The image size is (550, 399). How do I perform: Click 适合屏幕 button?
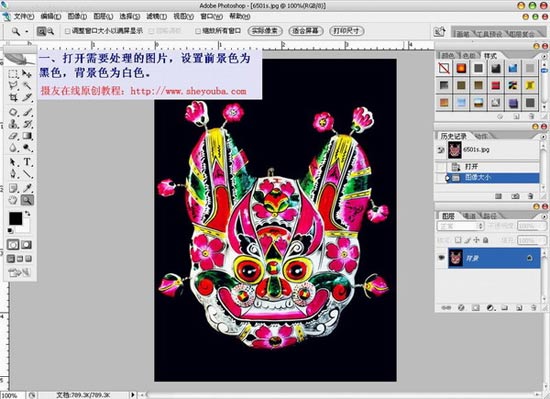point(305,31)
